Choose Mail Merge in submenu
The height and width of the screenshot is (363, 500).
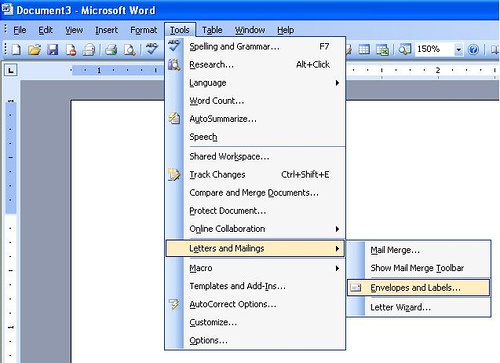pos(418,250)
